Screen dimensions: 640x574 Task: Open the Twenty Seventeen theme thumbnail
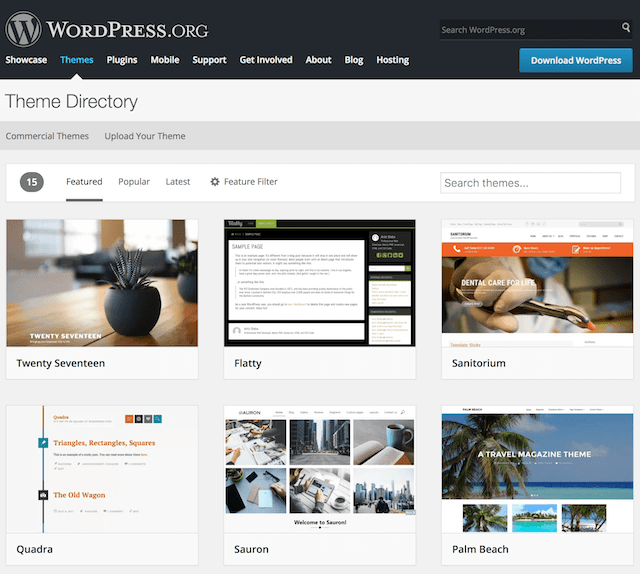click(x=102, y=283)
